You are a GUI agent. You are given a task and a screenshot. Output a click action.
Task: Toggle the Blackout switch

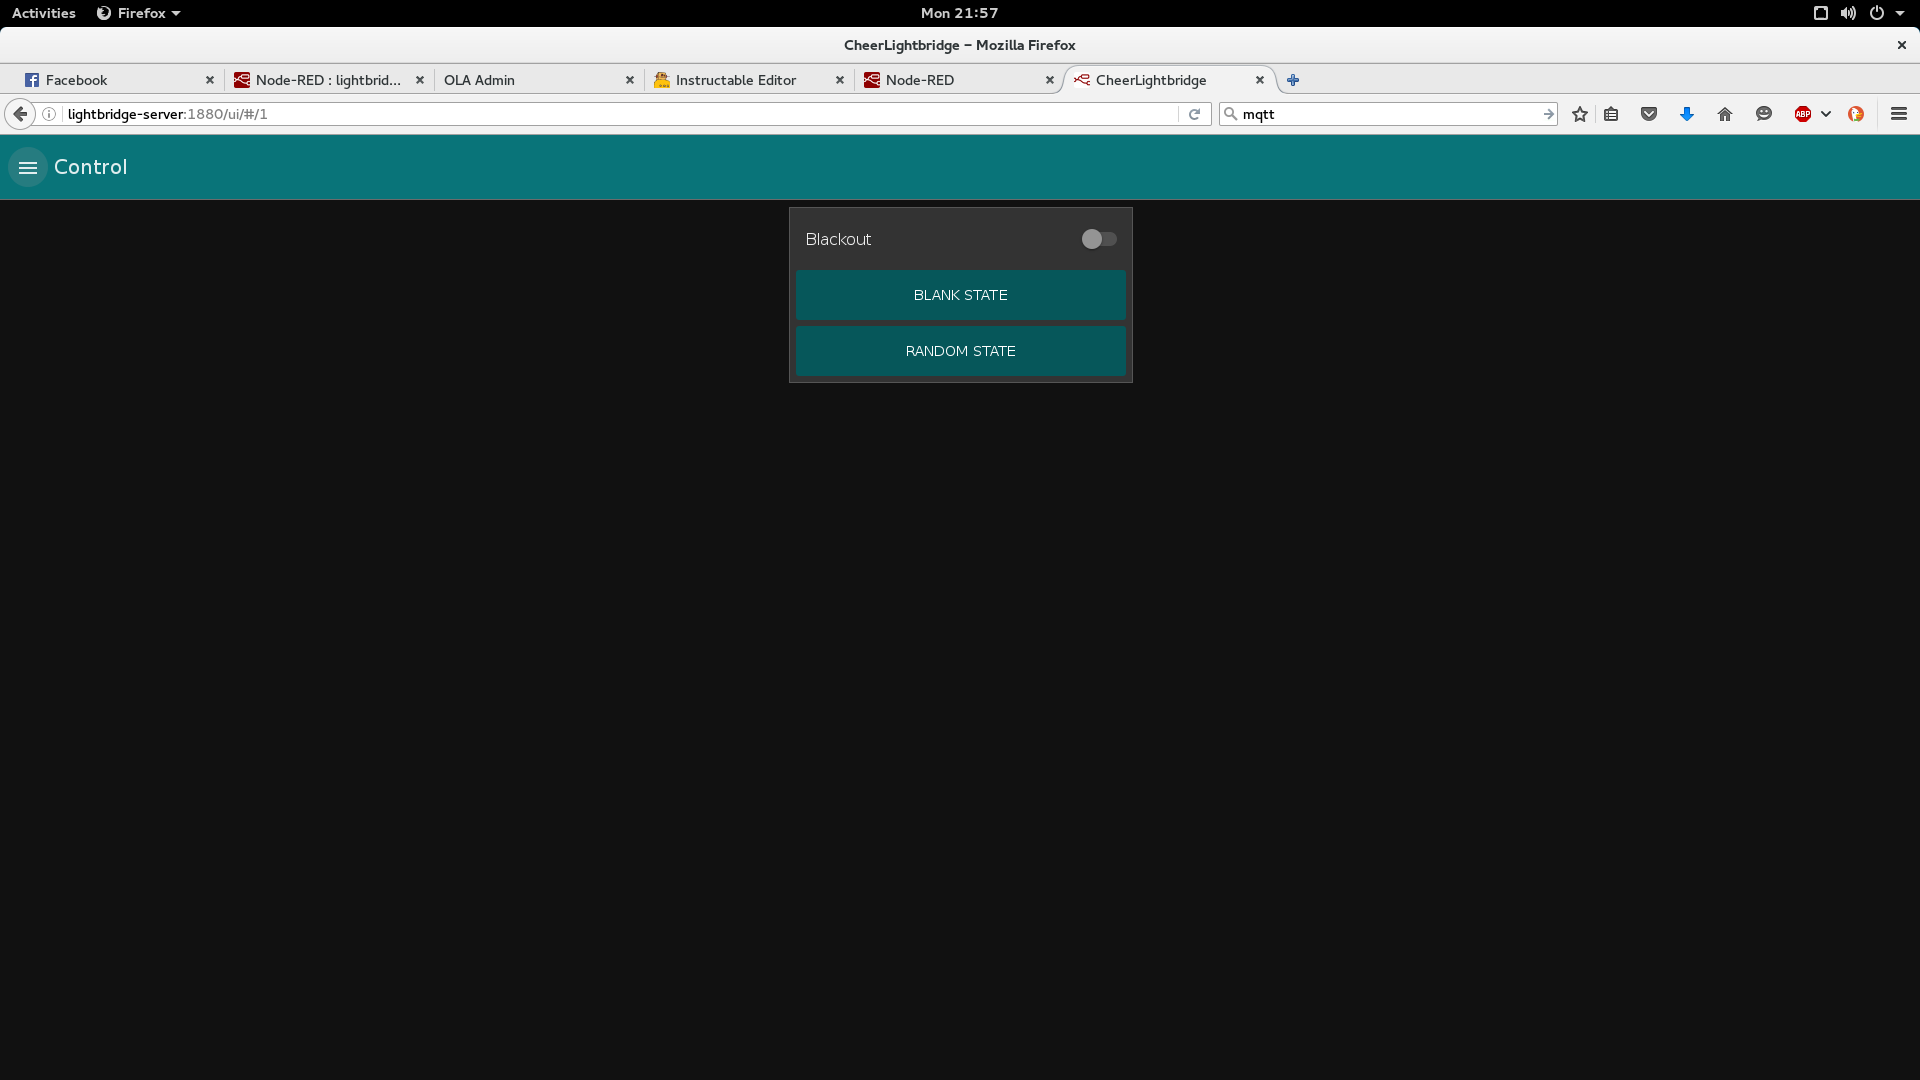1099,239
